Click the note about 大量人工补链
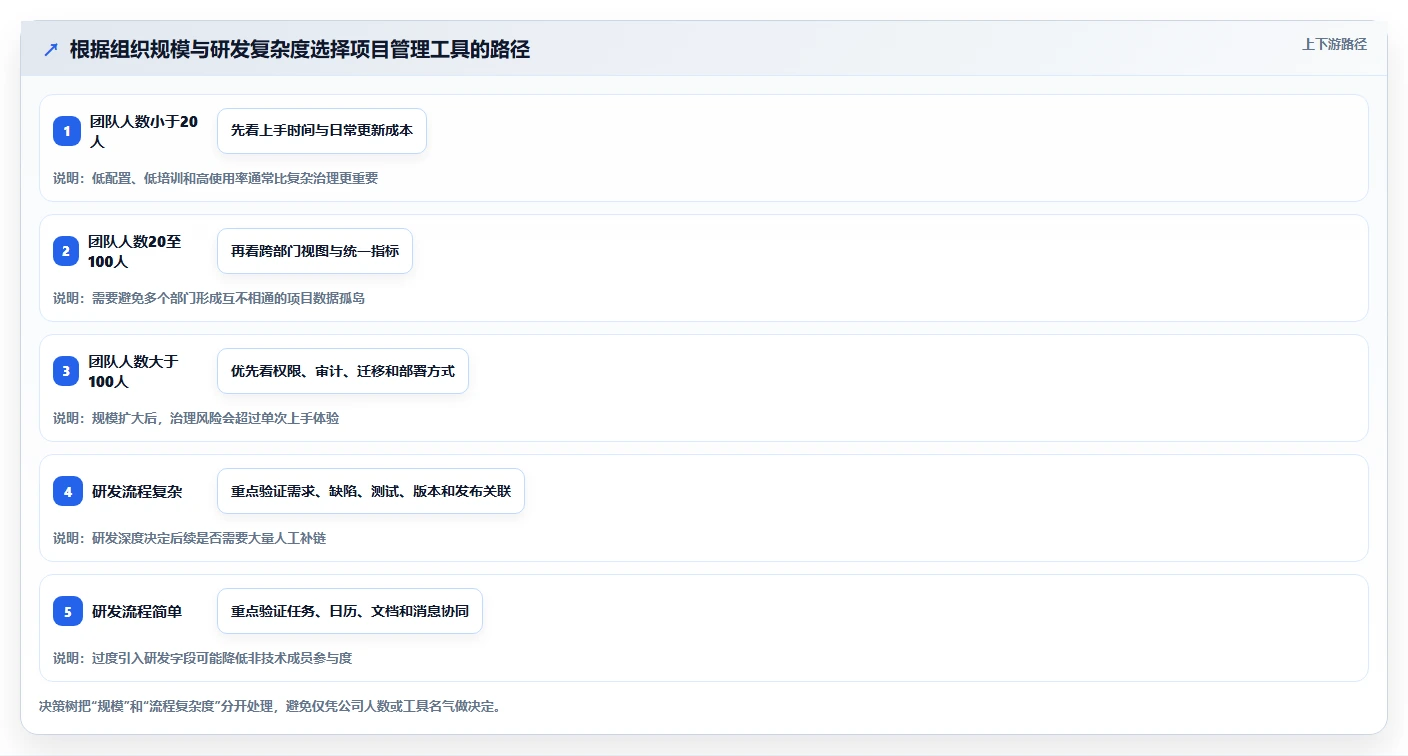1408x756 pixels. pos(190,538)
